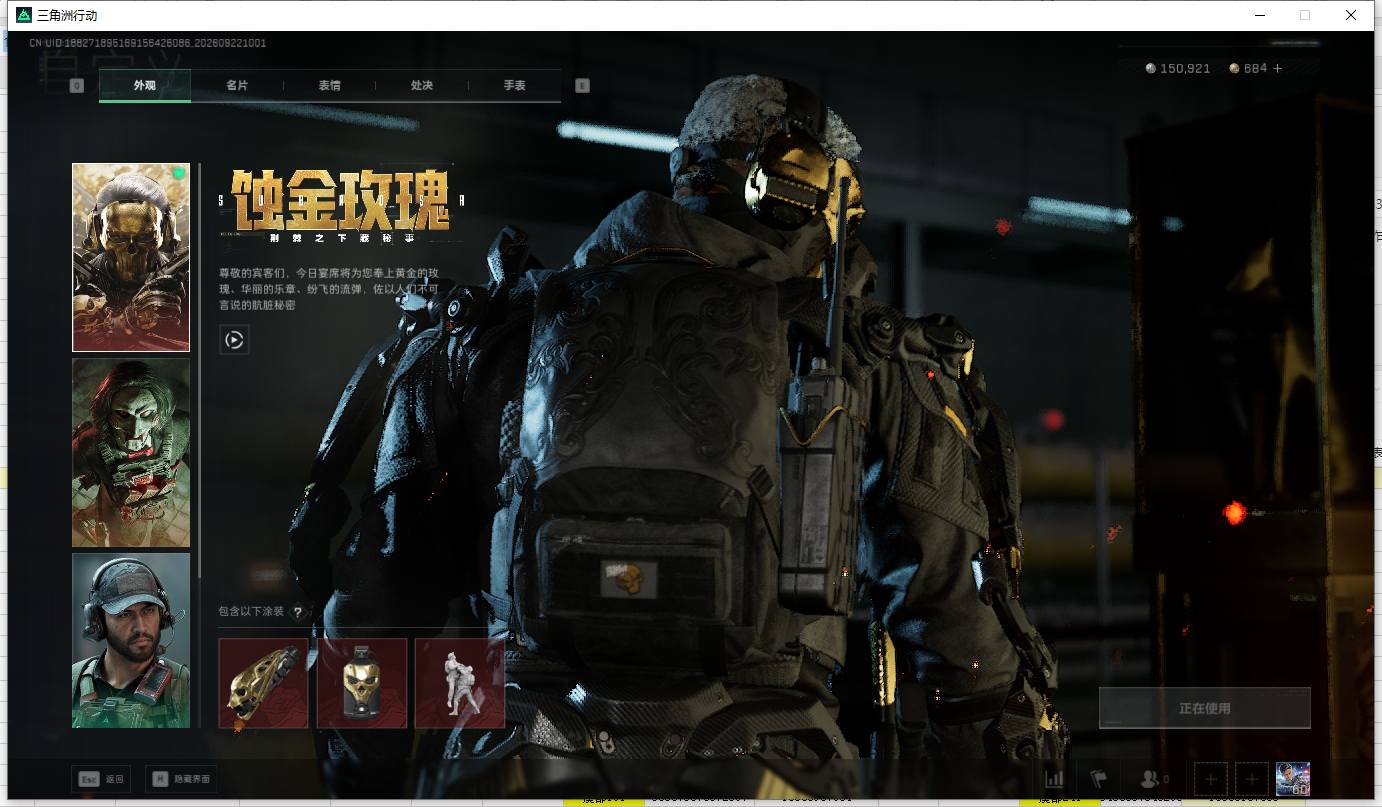Click the 正在使用 button
The image size is (1382, 807).
(1205, 708)
